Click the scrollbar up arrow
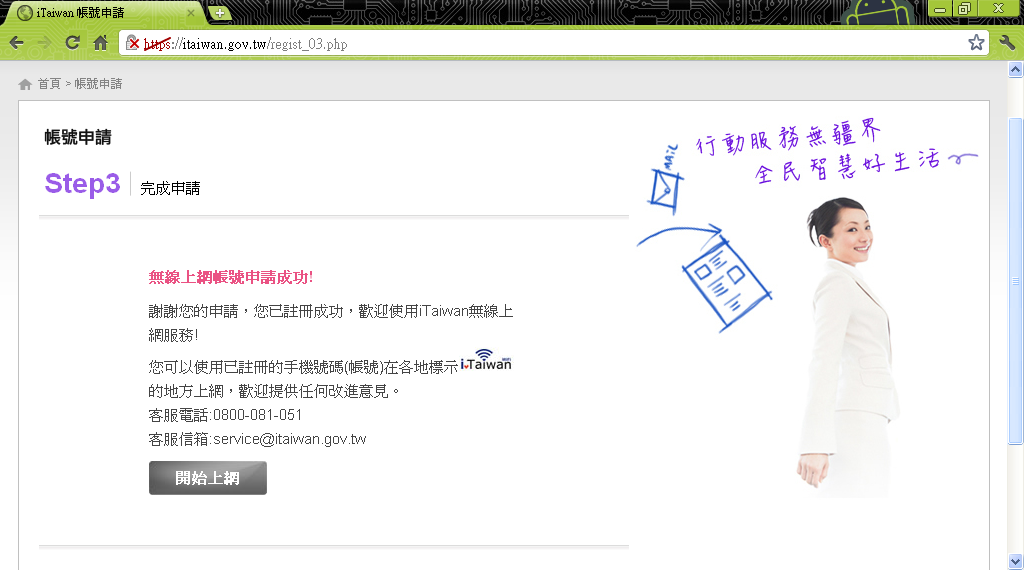Viewport: 1024px width, 570px height. click(x=1015, y=69)
